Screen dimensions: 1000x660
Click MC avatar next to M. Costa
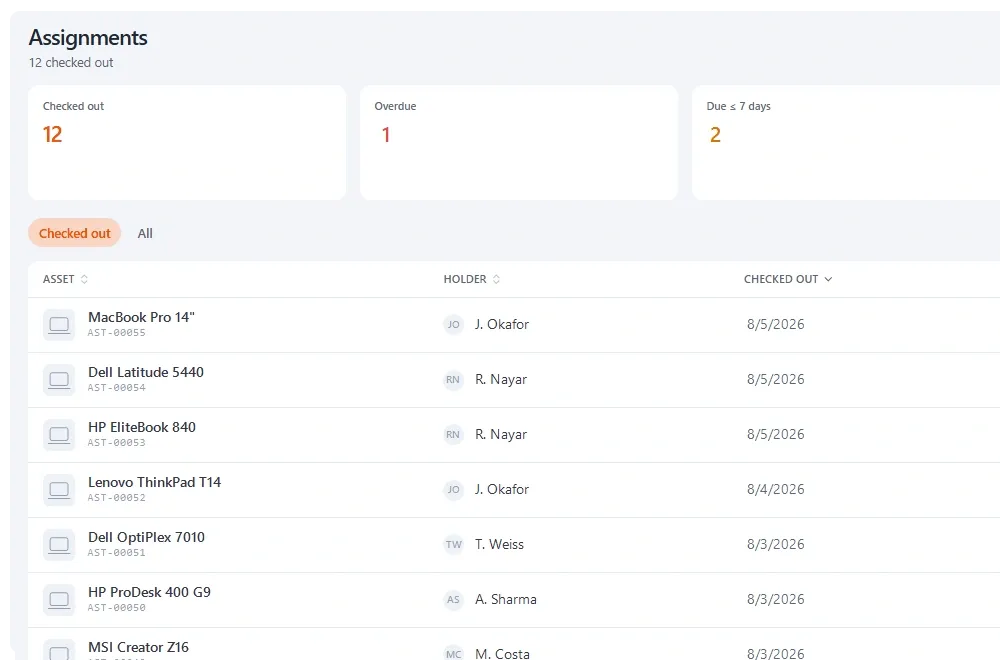tap(453, 652)
